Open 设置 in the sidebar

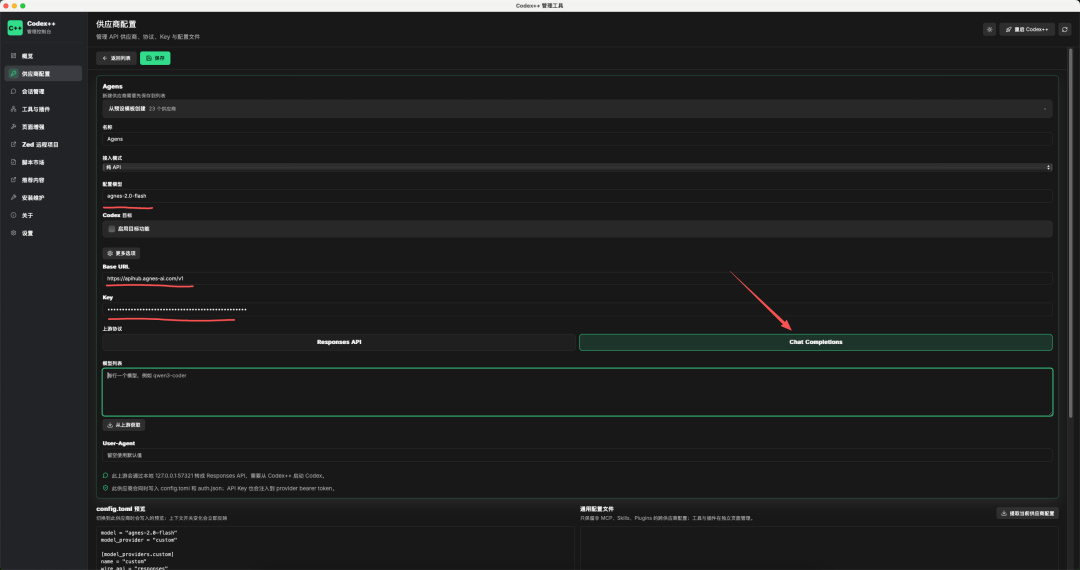click(x=43, y=233)
